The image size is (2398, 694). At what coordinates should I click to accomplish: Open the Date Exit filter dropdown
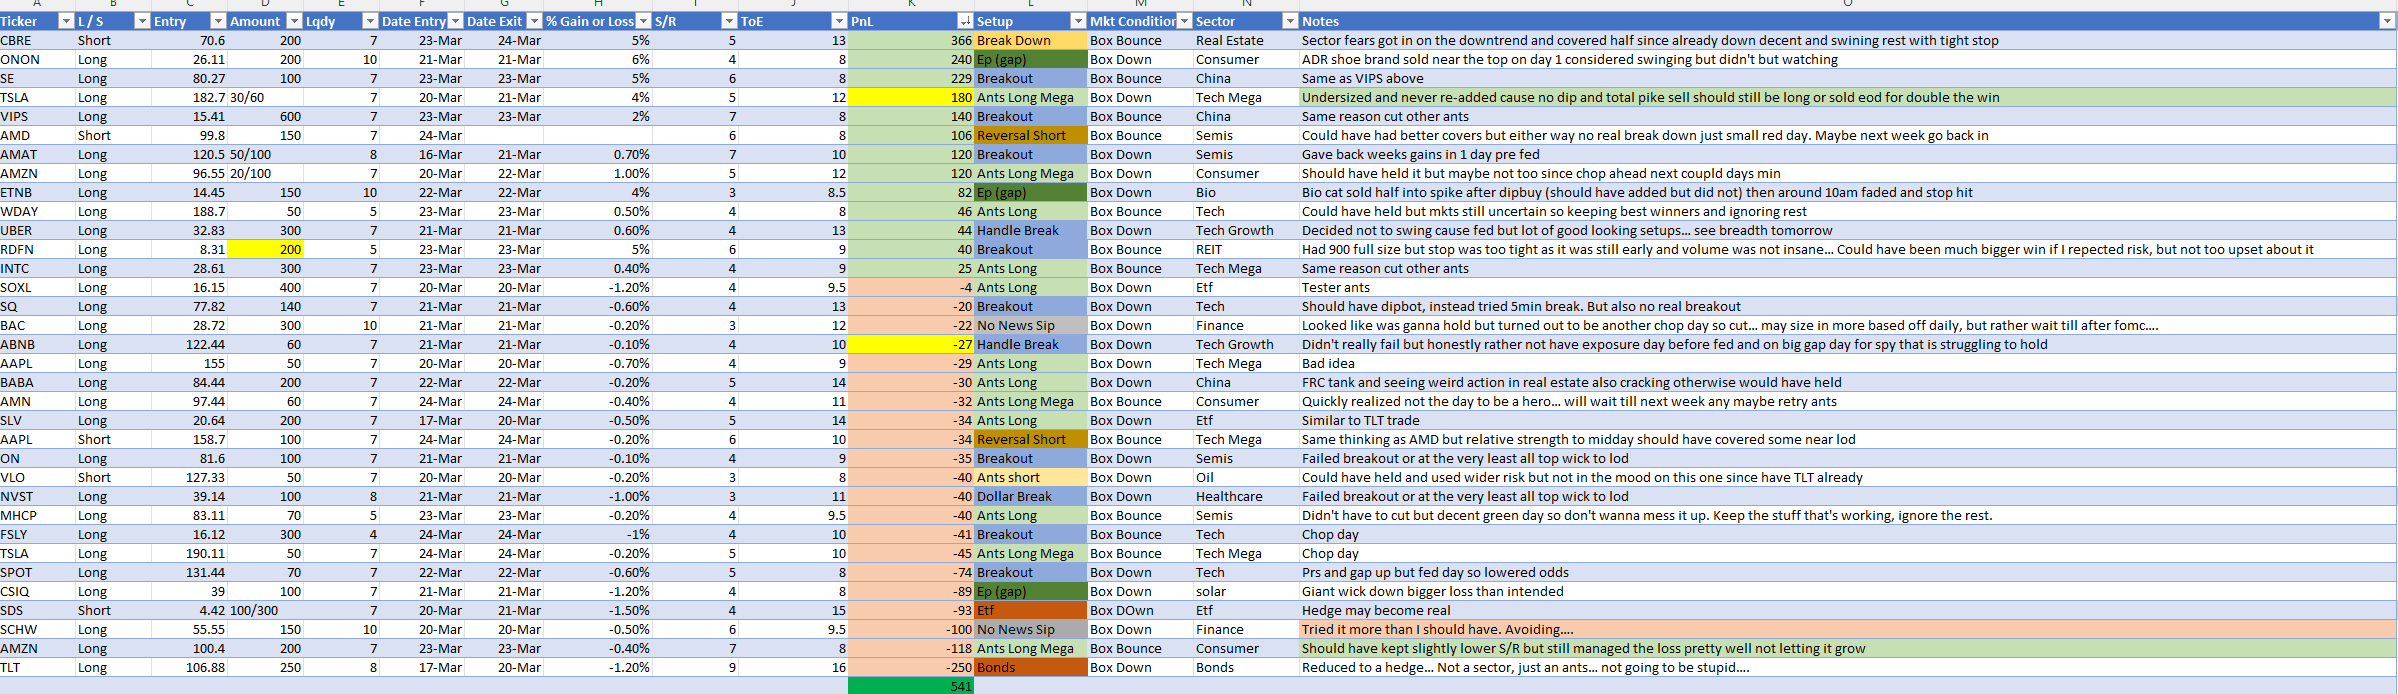534,21
